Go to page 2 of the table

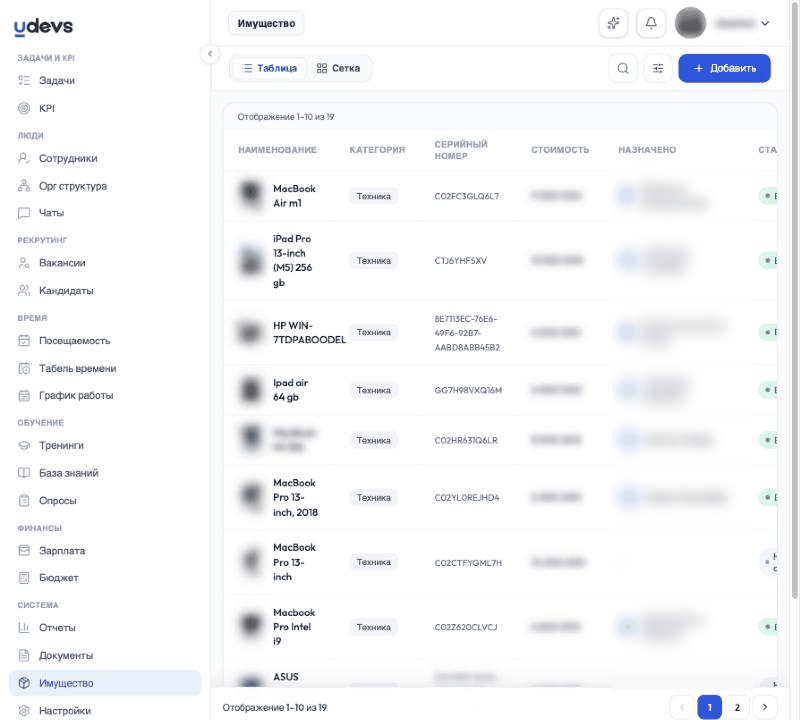tap(737, 707)
